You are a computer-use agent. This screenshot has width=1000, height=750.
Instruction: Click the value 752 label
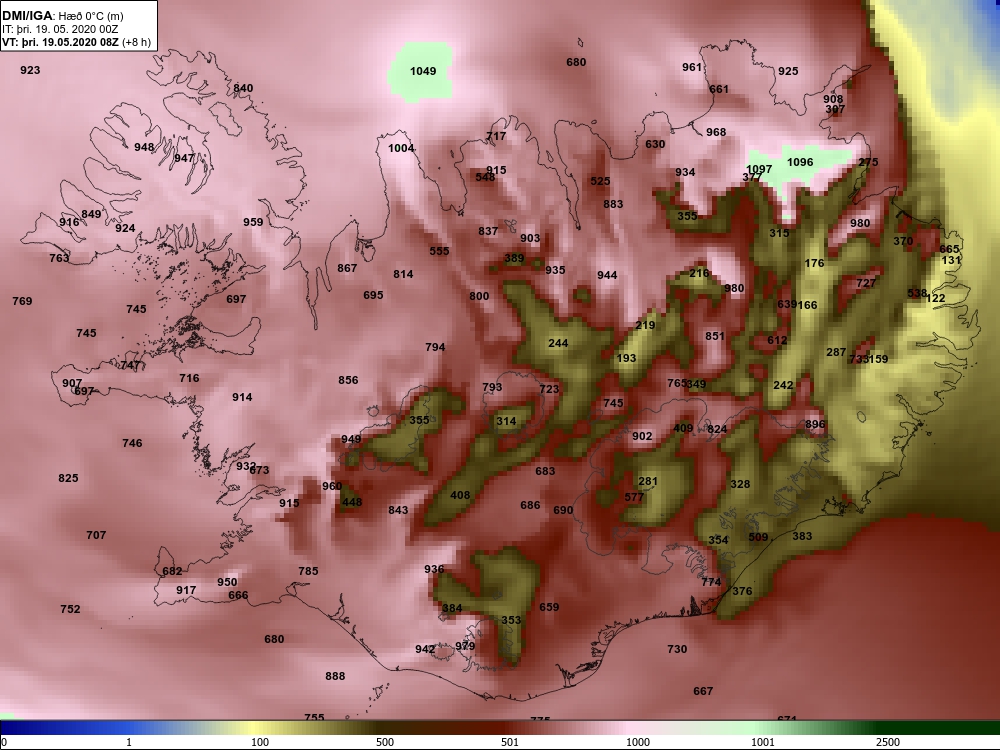pyautogui.click(x=70, y=609)
